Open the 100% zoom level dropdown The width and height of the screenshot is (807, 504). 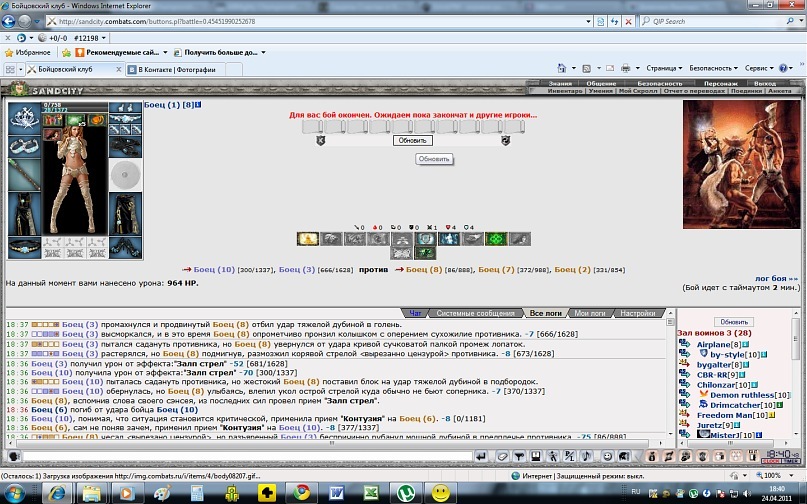point(791,475)
